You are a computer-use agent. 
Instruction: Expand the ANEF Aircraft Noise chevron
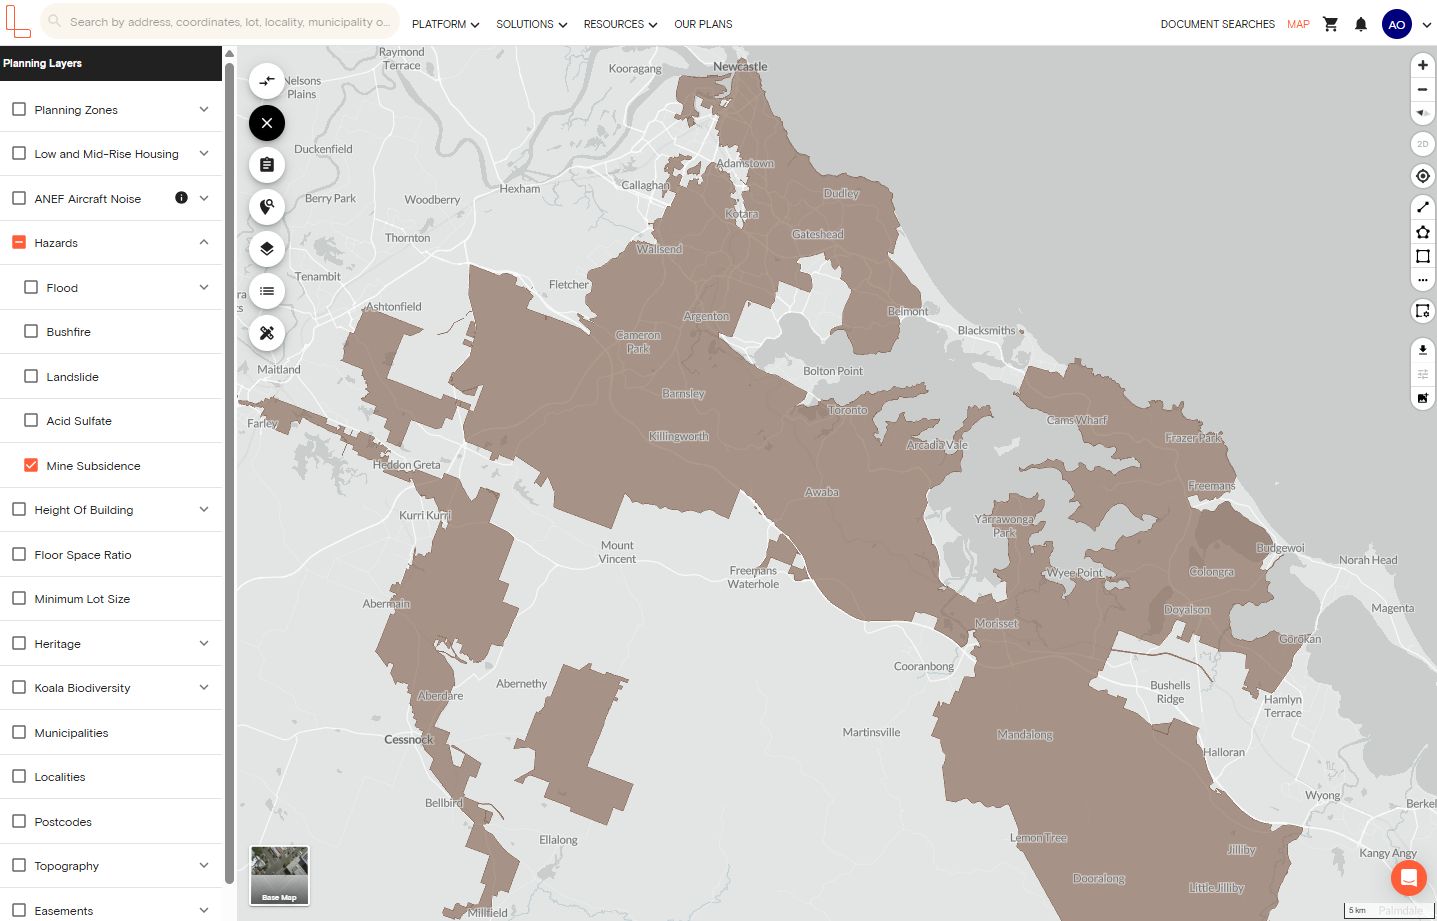pos(204,198)
